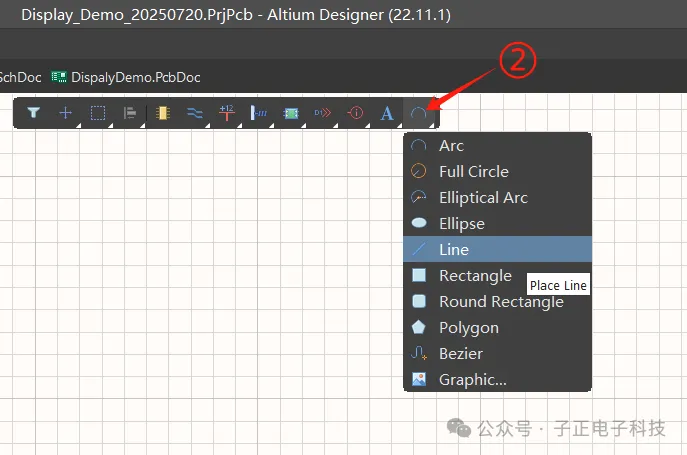Place a sheet symbol
This screenshot has height=455, width=687.
291,113
